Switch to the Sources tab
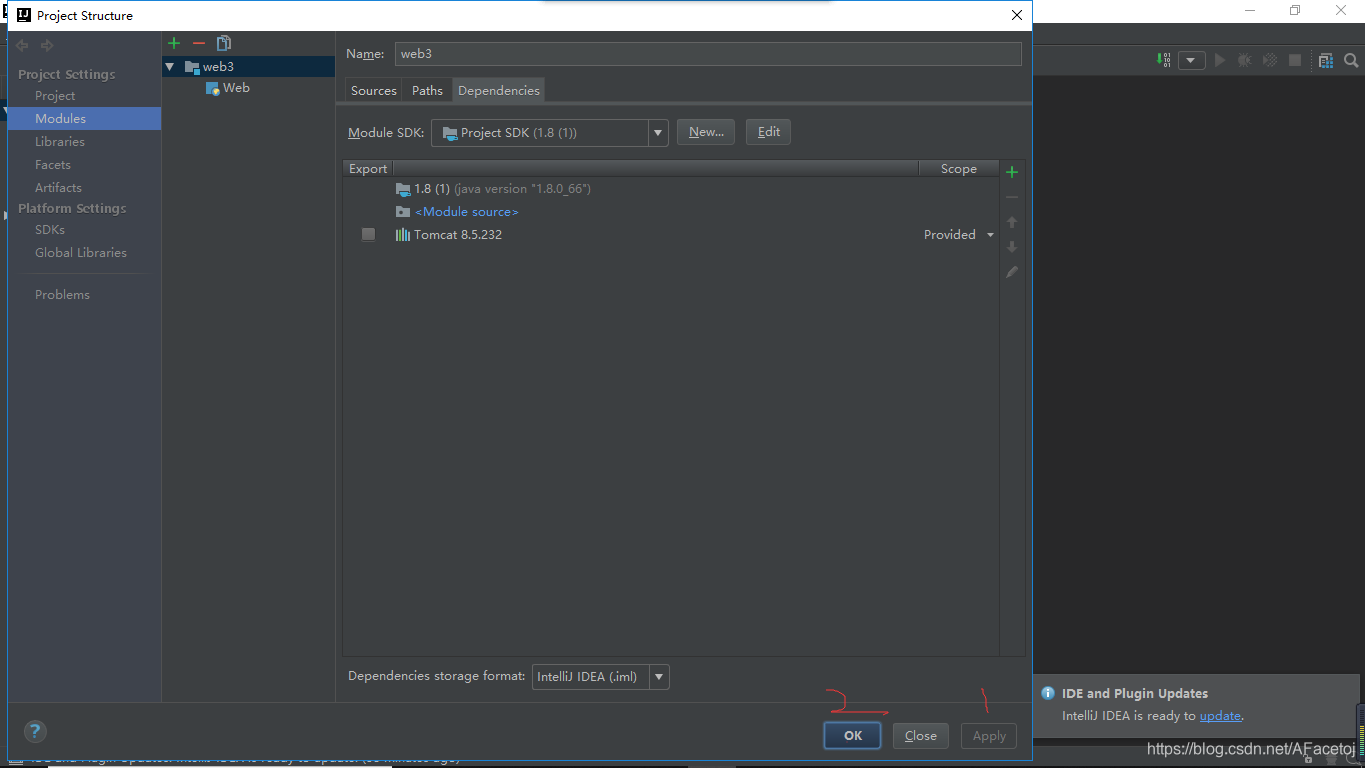Screen dimensions: 1365x768 (x=374, y=90)
